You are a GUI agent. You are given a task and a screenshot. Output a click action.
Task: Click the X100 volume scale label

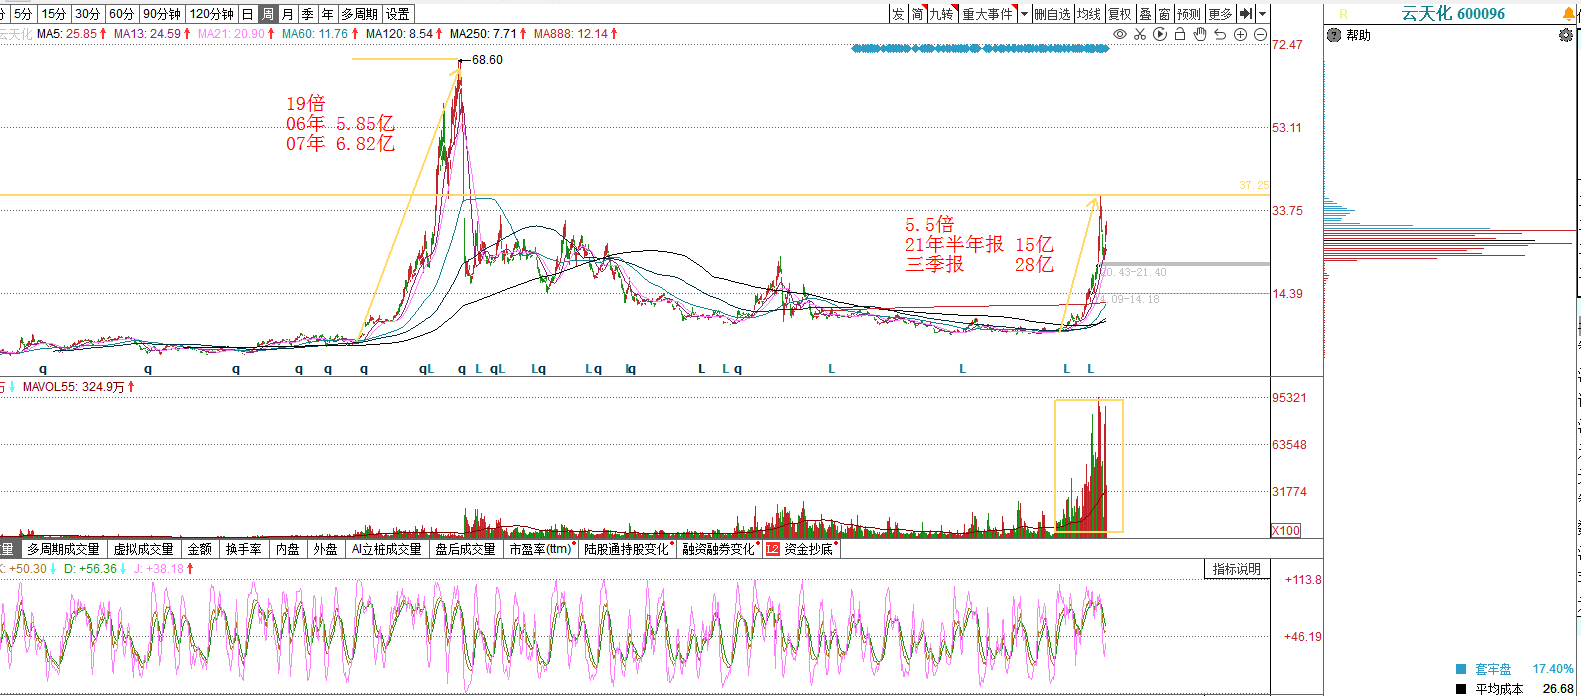(1286, 531)
